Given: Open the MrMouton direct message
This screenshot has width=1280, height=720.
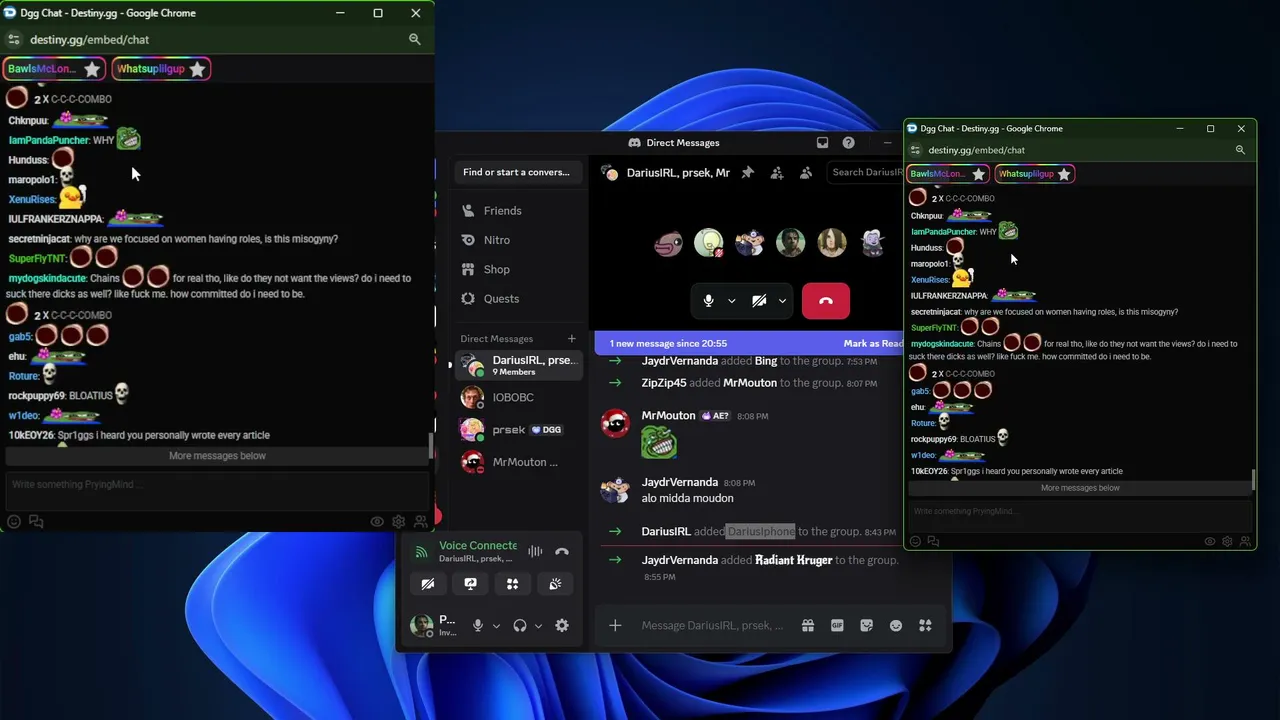Looking at the screenshot, I should 517,462.
